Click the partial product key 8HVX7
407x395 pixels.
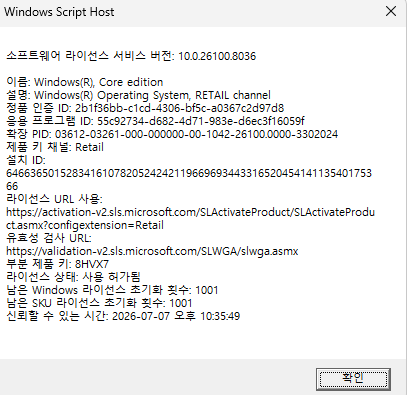(92, 264)
